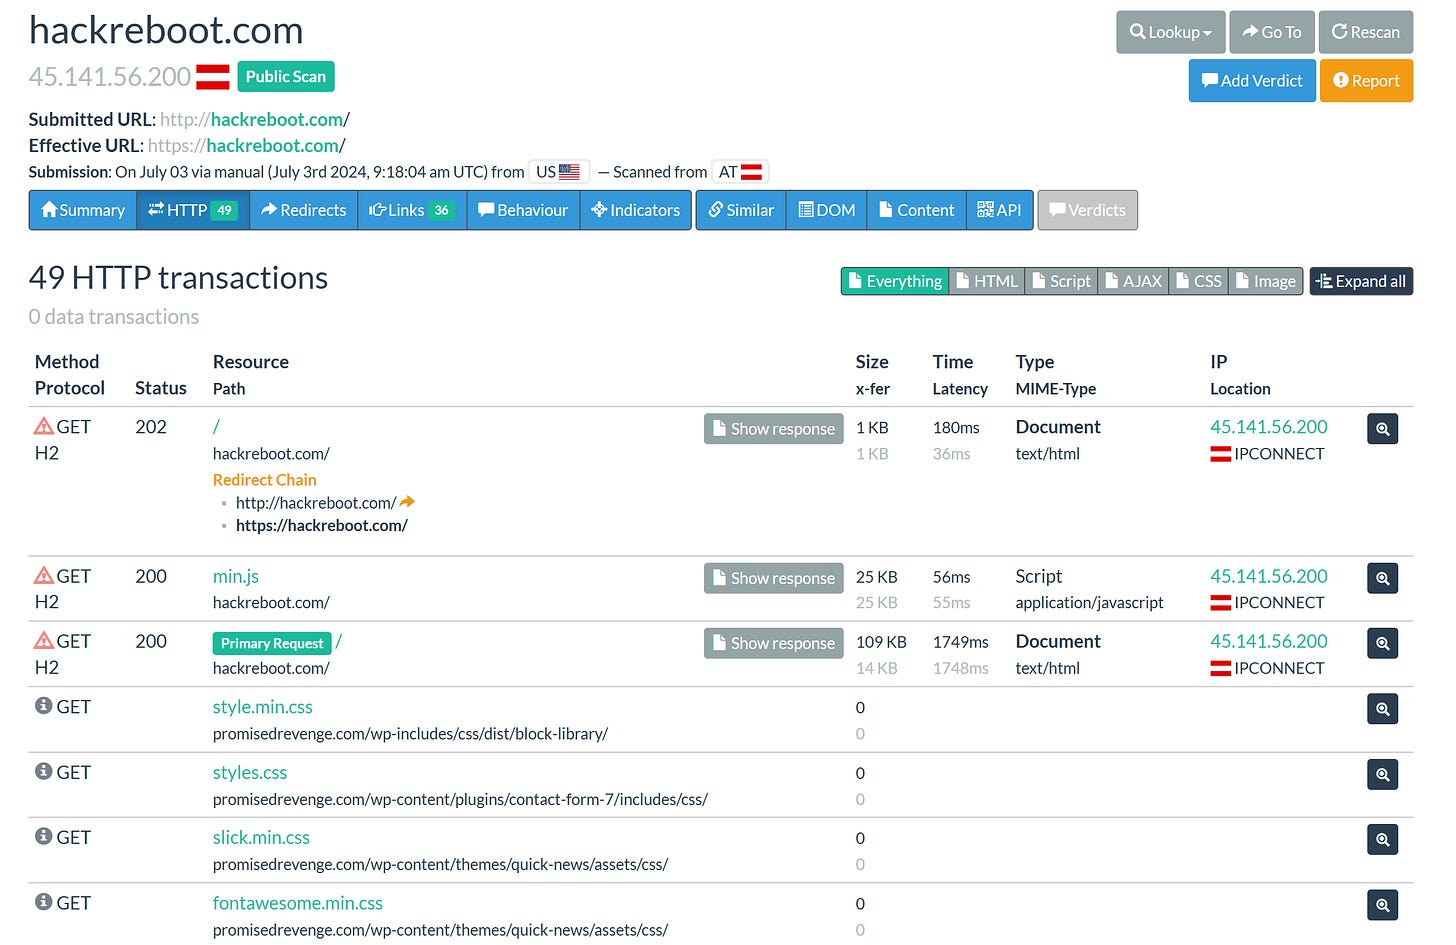Screen dimensions: 1456x945
Task: Show response for the status 202 request
Action: click(773, 429)
